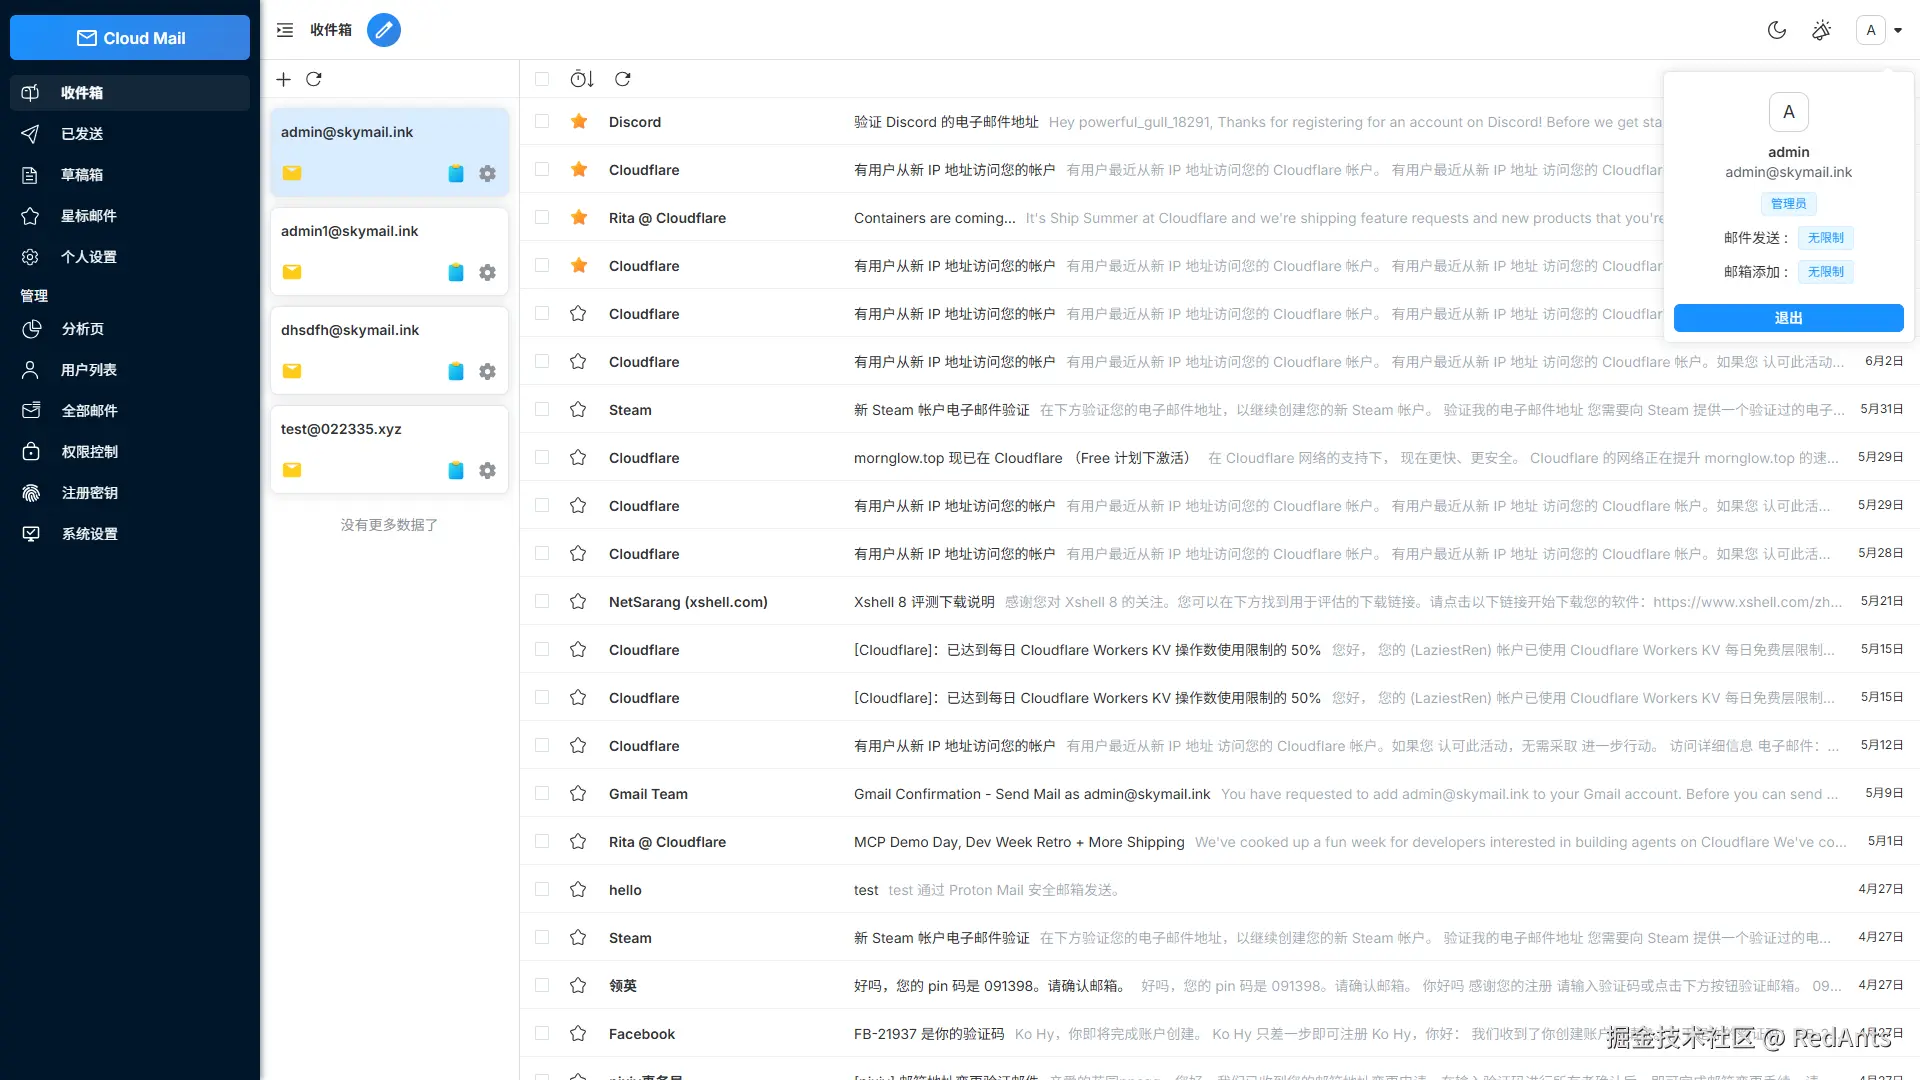Click the blue compose pencil icon
The width and height of the screenshot is (1920, 1080).
point(384,30)
